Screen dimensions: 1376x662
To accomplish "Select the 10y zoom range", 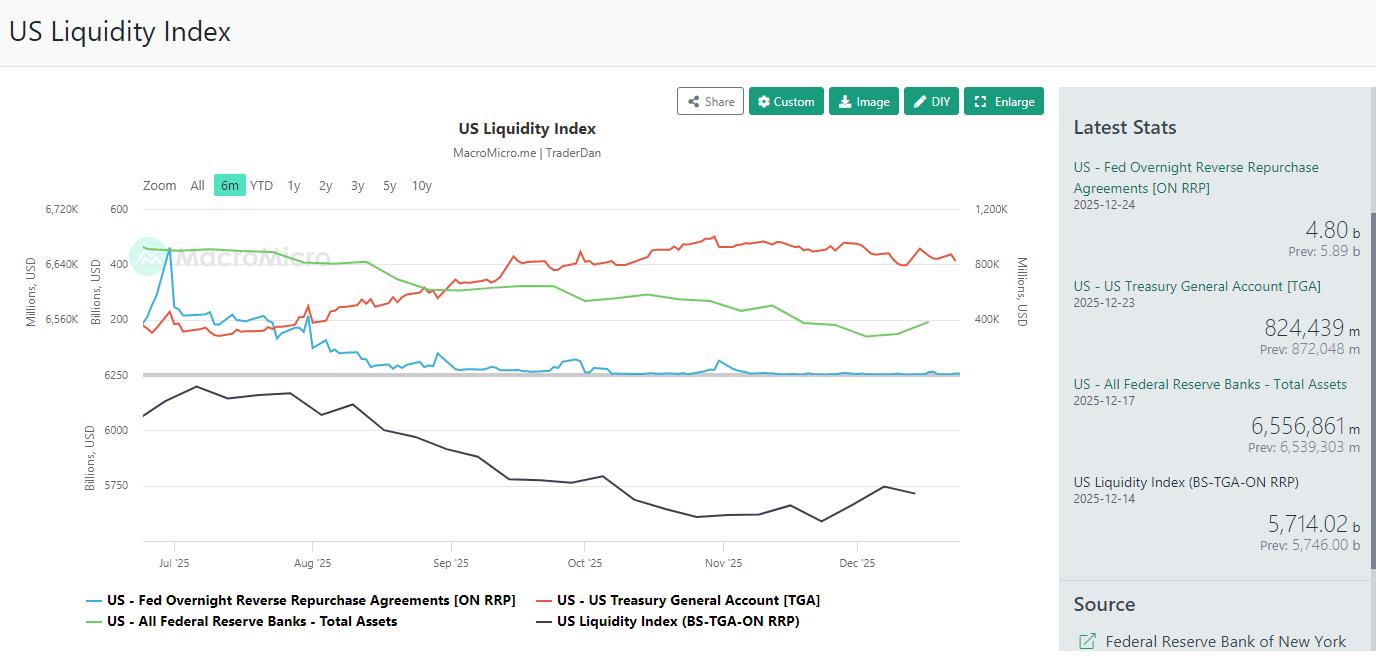I will tap(421, 185).
